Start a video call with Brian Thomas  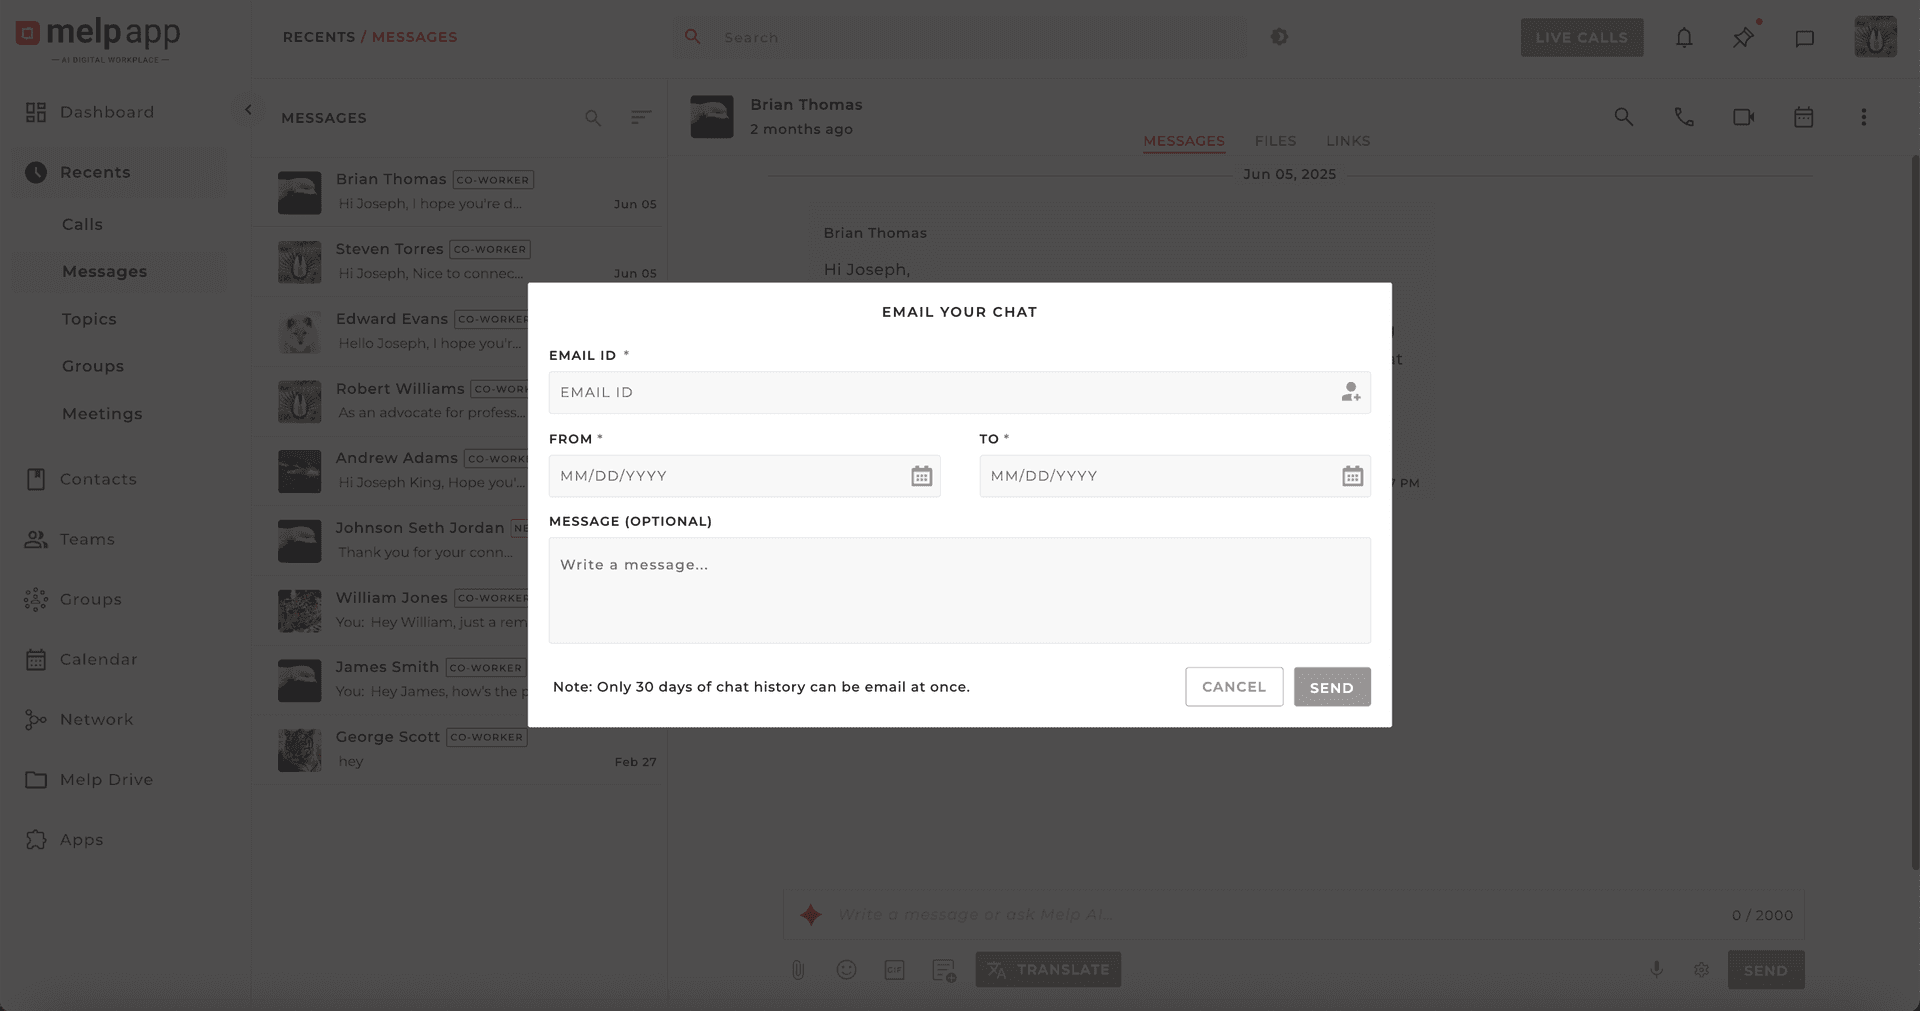(1744, 116)
